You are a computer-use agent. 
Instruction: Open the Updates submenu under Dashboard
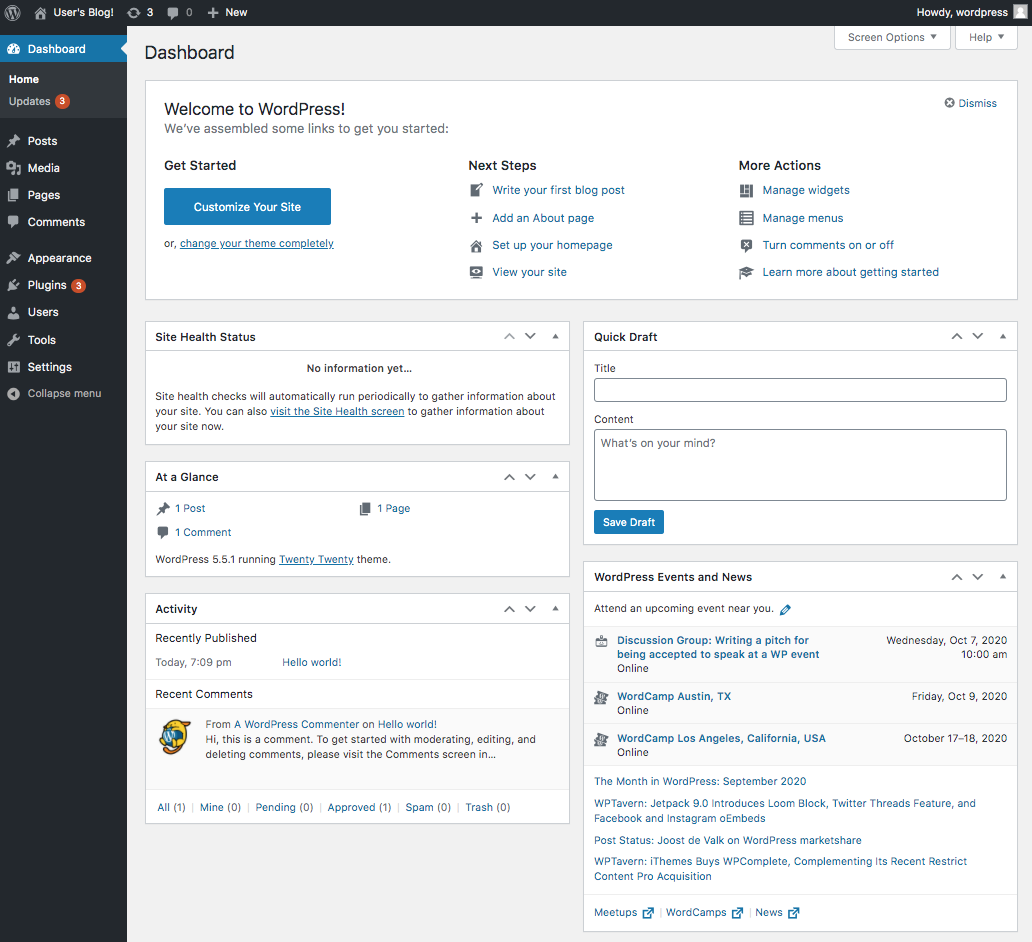38,101
